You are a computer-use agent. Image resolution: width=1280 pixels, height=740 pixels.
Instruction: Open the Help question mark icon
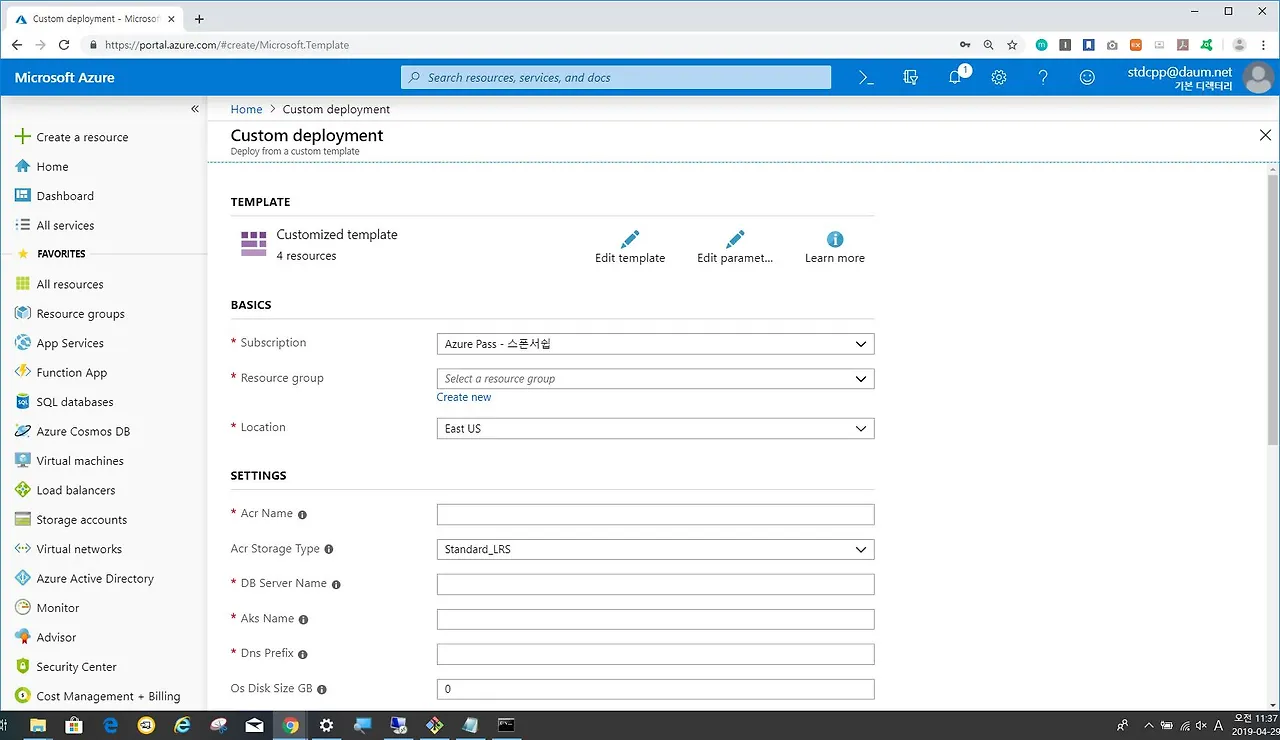point(1043,77)
